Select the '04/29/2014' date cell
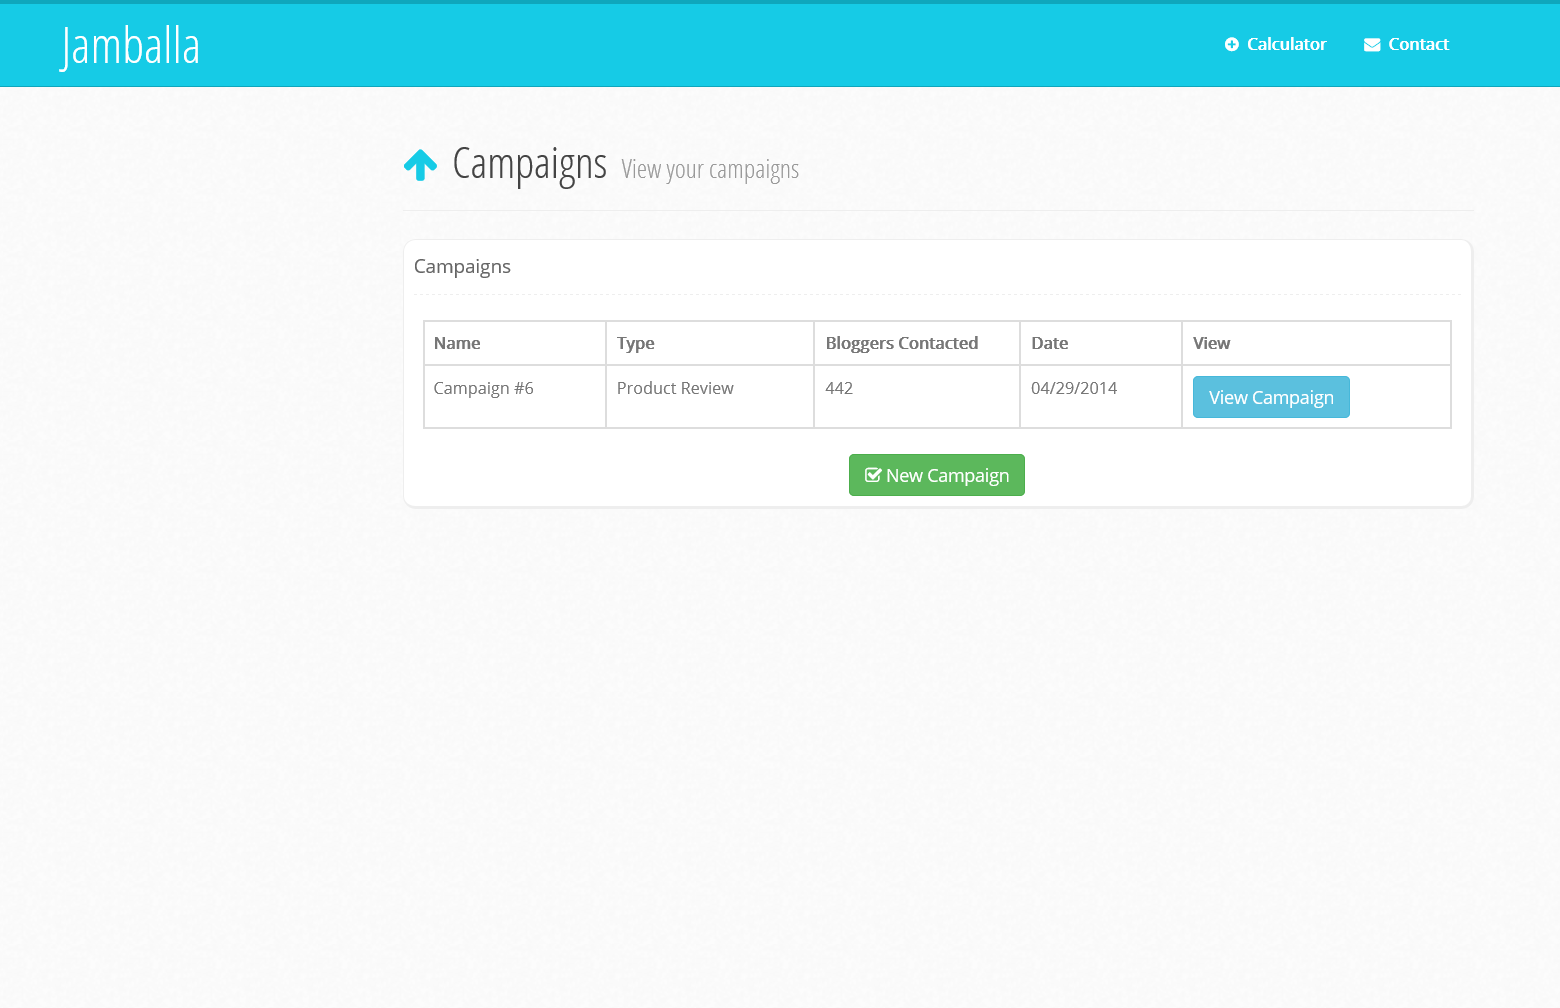Screen dimensions: 1560x1008 (1101, 397)
